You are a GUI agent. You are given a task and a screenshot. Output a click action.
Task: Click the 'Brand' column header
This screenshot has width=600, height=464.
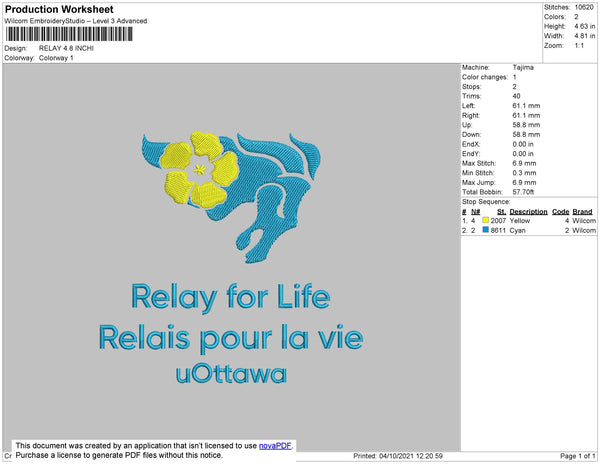point(582,212)
